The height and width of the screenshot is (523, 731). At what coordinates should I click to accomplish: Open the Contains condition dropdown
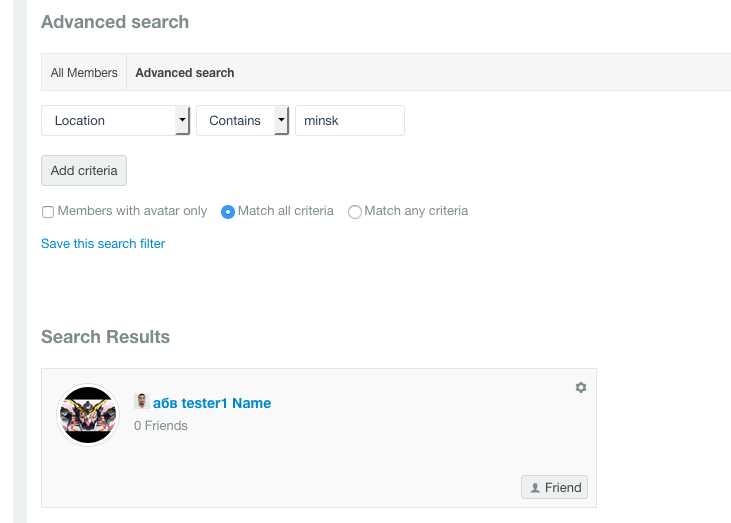(242, 121)
